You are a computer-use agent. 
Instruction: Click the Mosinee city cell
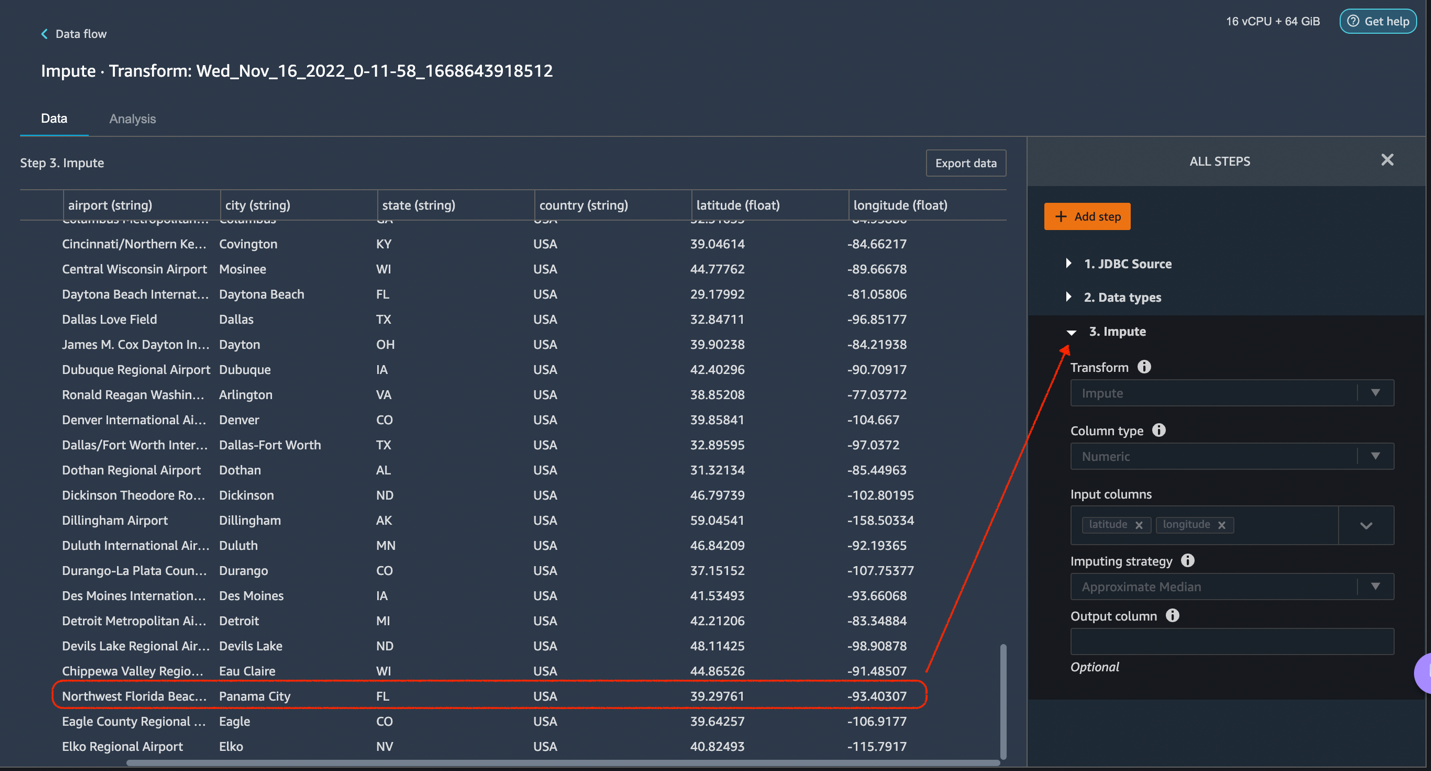point(243,269)
